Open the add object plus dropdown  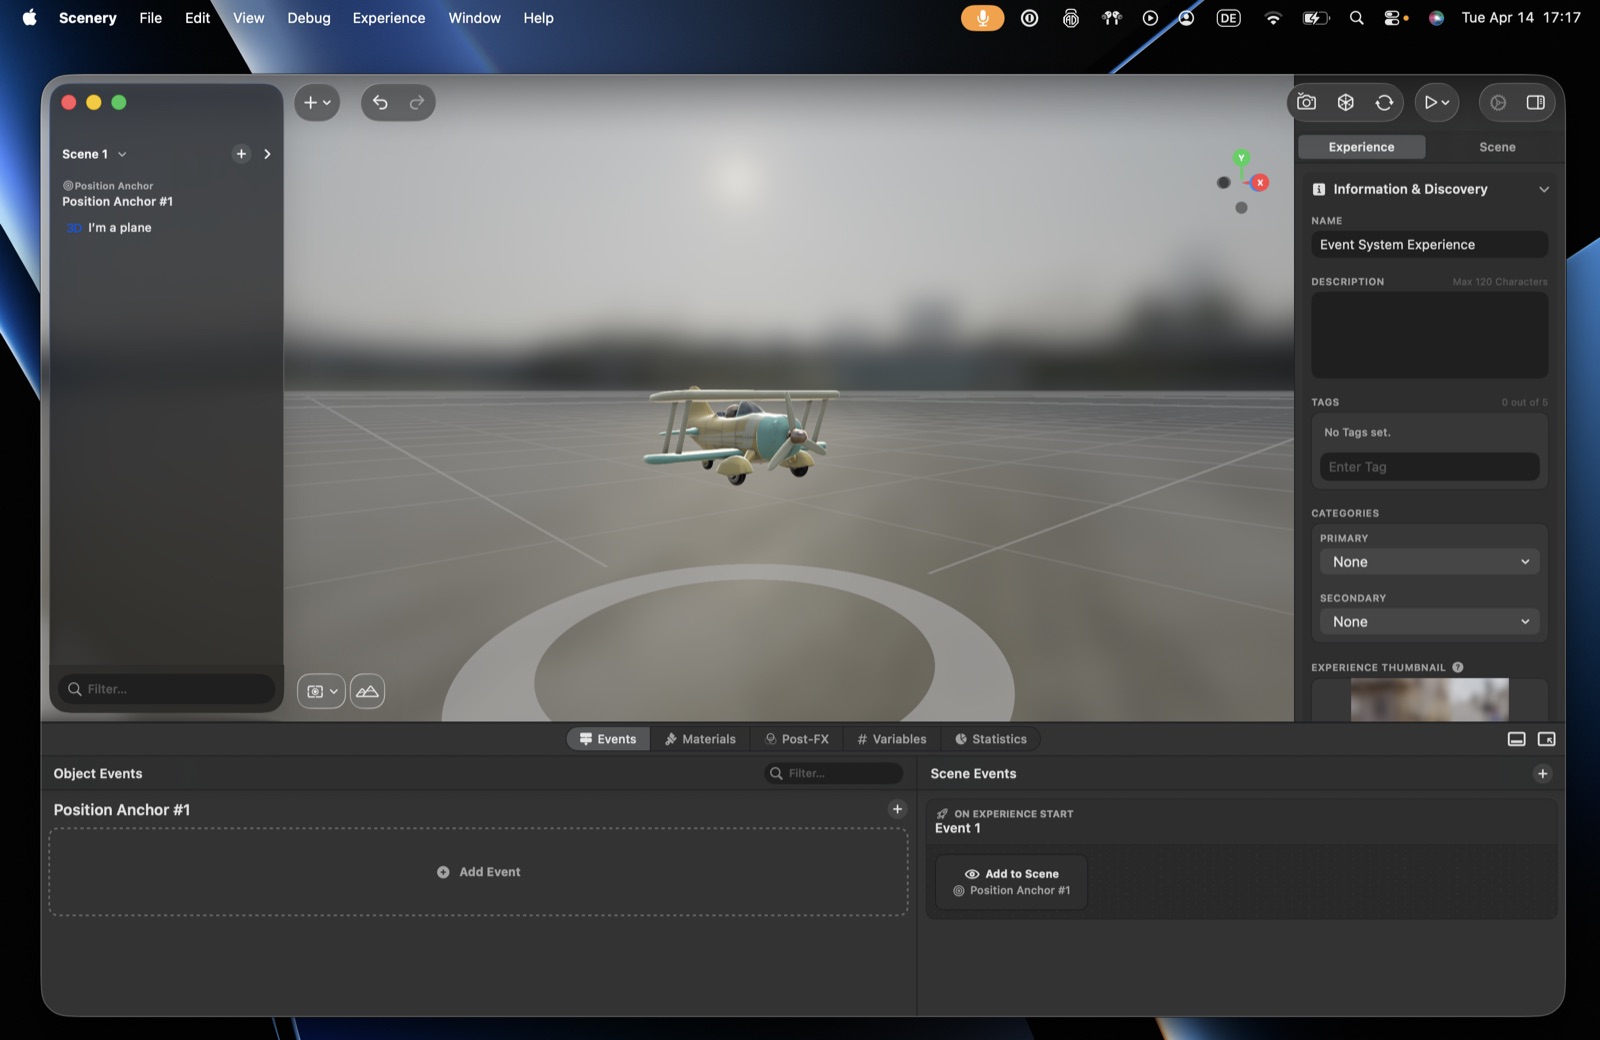pyautogui.click(x=317, y=102)
